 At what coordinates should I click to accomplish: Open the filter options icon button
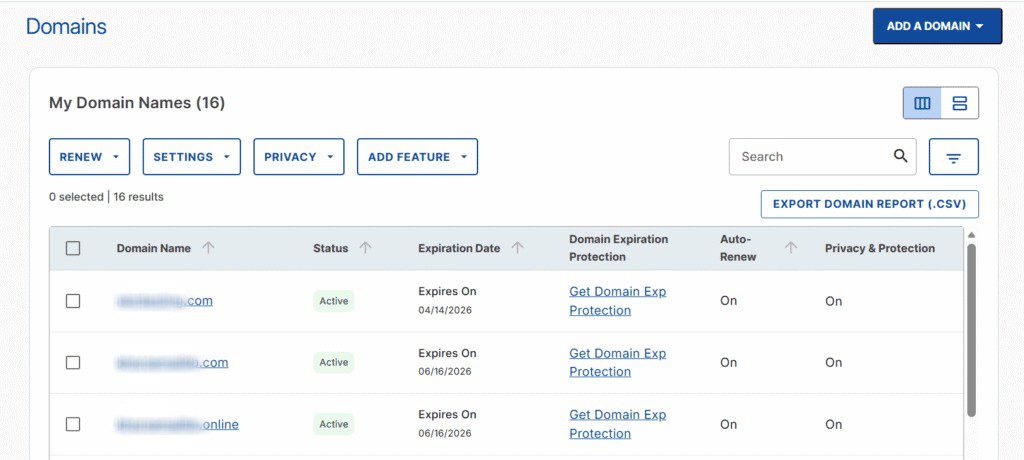click(x=953, y=157)
